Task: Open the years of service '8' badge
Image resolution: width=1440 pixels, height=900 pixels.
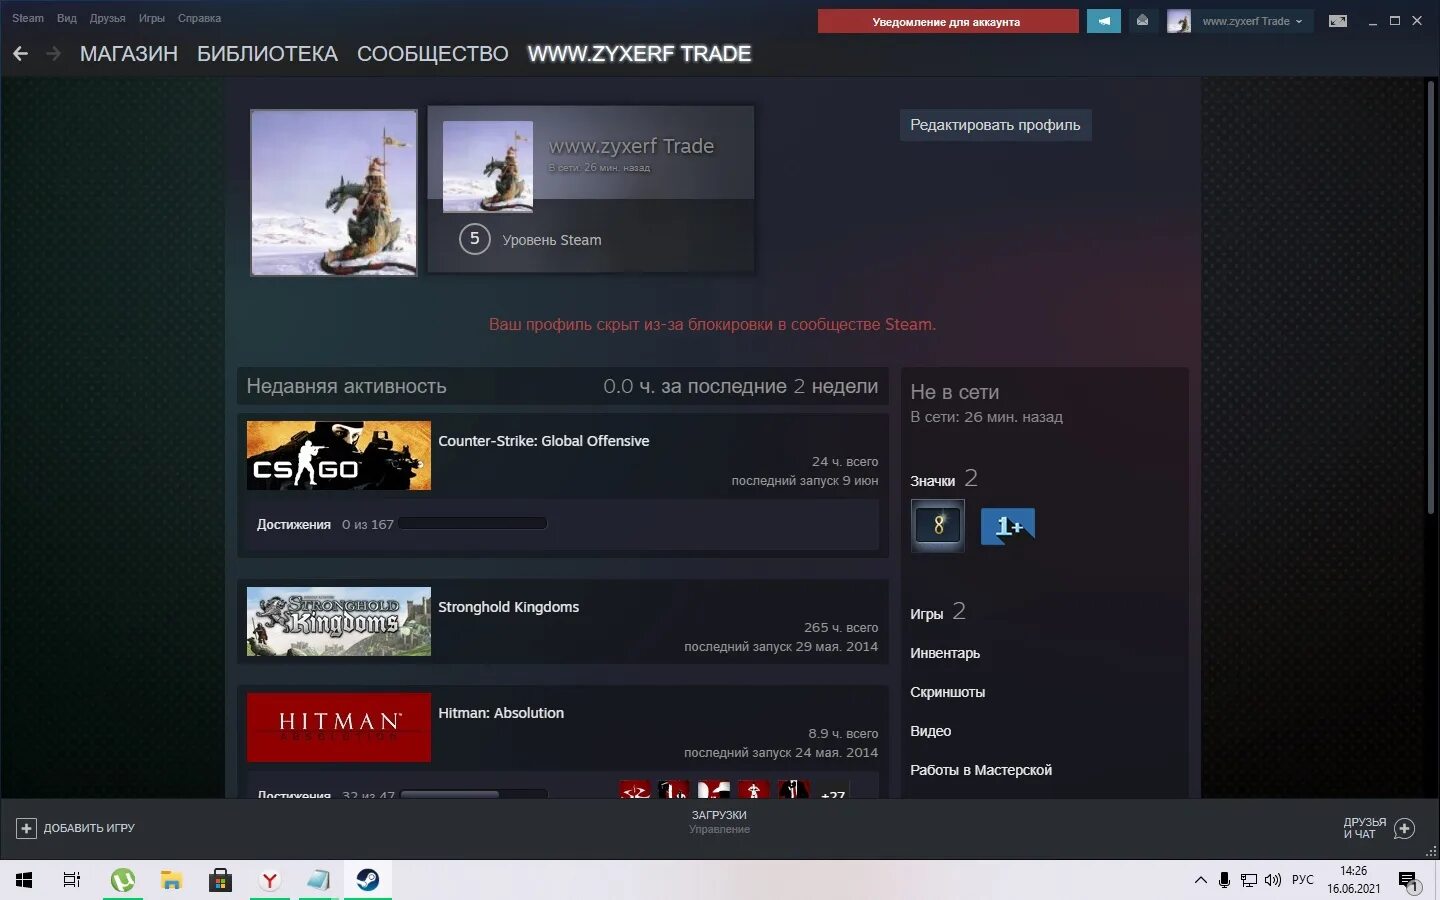Action: [x=938, y=525]
